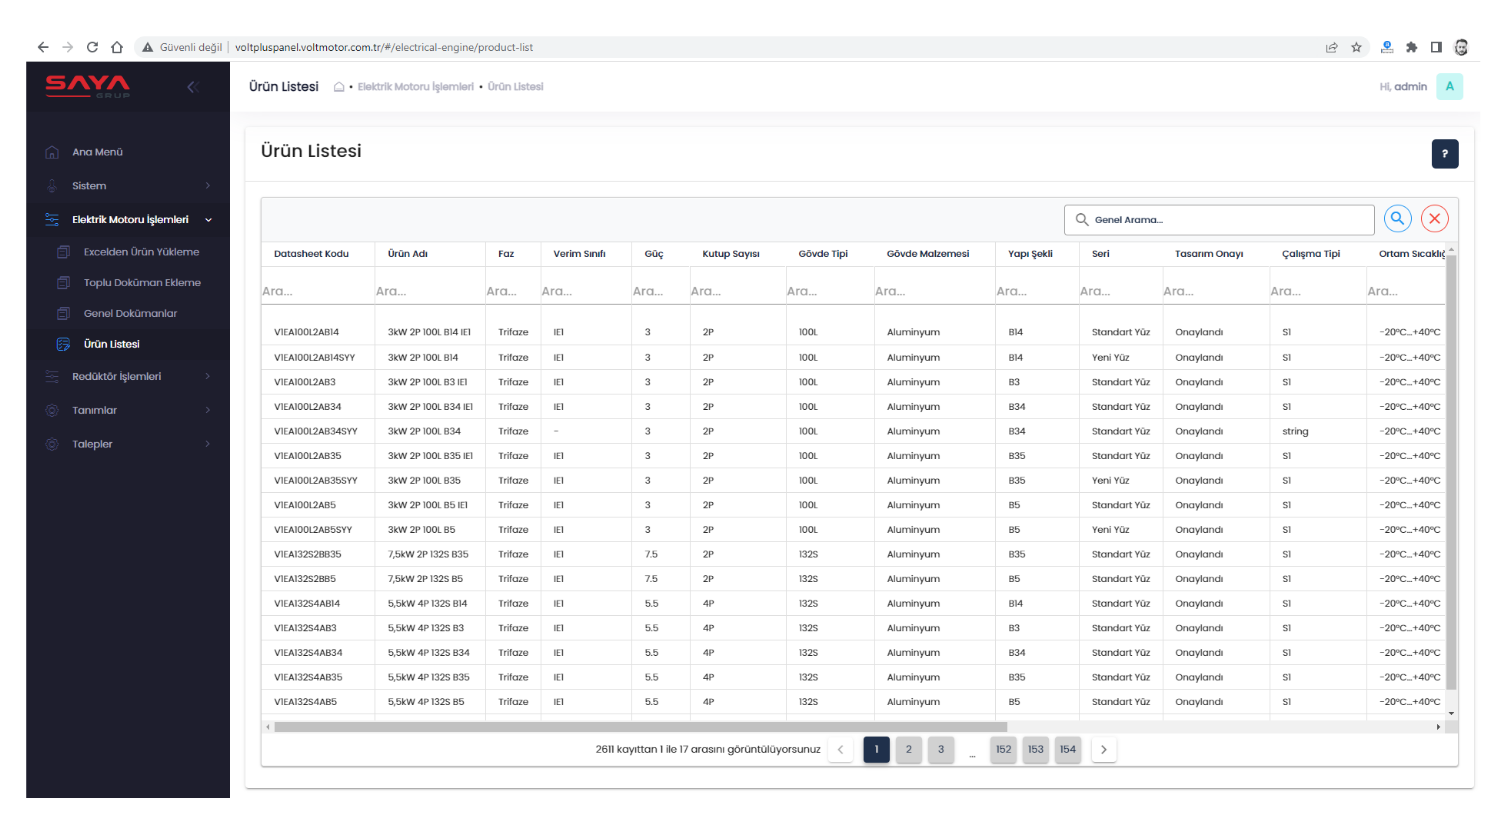Open Genel Dokümanlar menu item

click(x=130, y=314)
